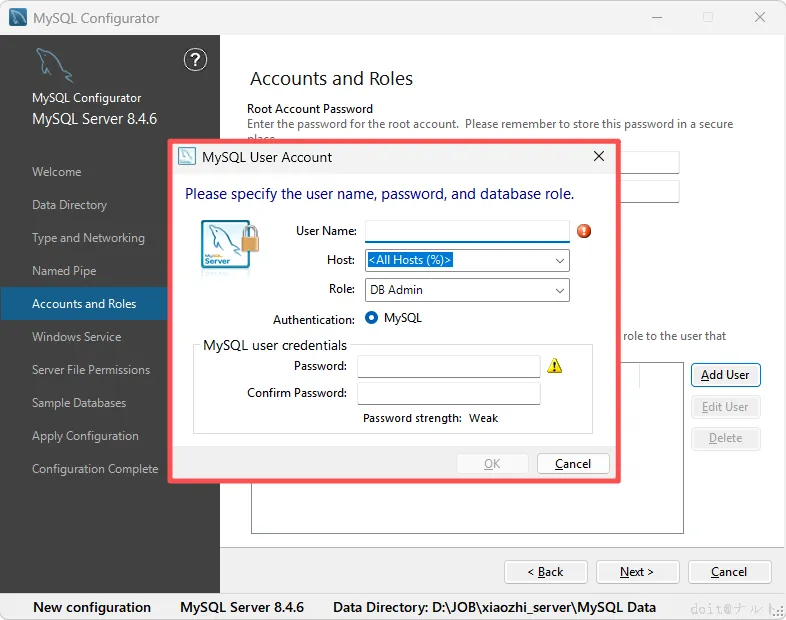Click the Next button
Screen dimensions: 786x620
[x=637, y=572]
